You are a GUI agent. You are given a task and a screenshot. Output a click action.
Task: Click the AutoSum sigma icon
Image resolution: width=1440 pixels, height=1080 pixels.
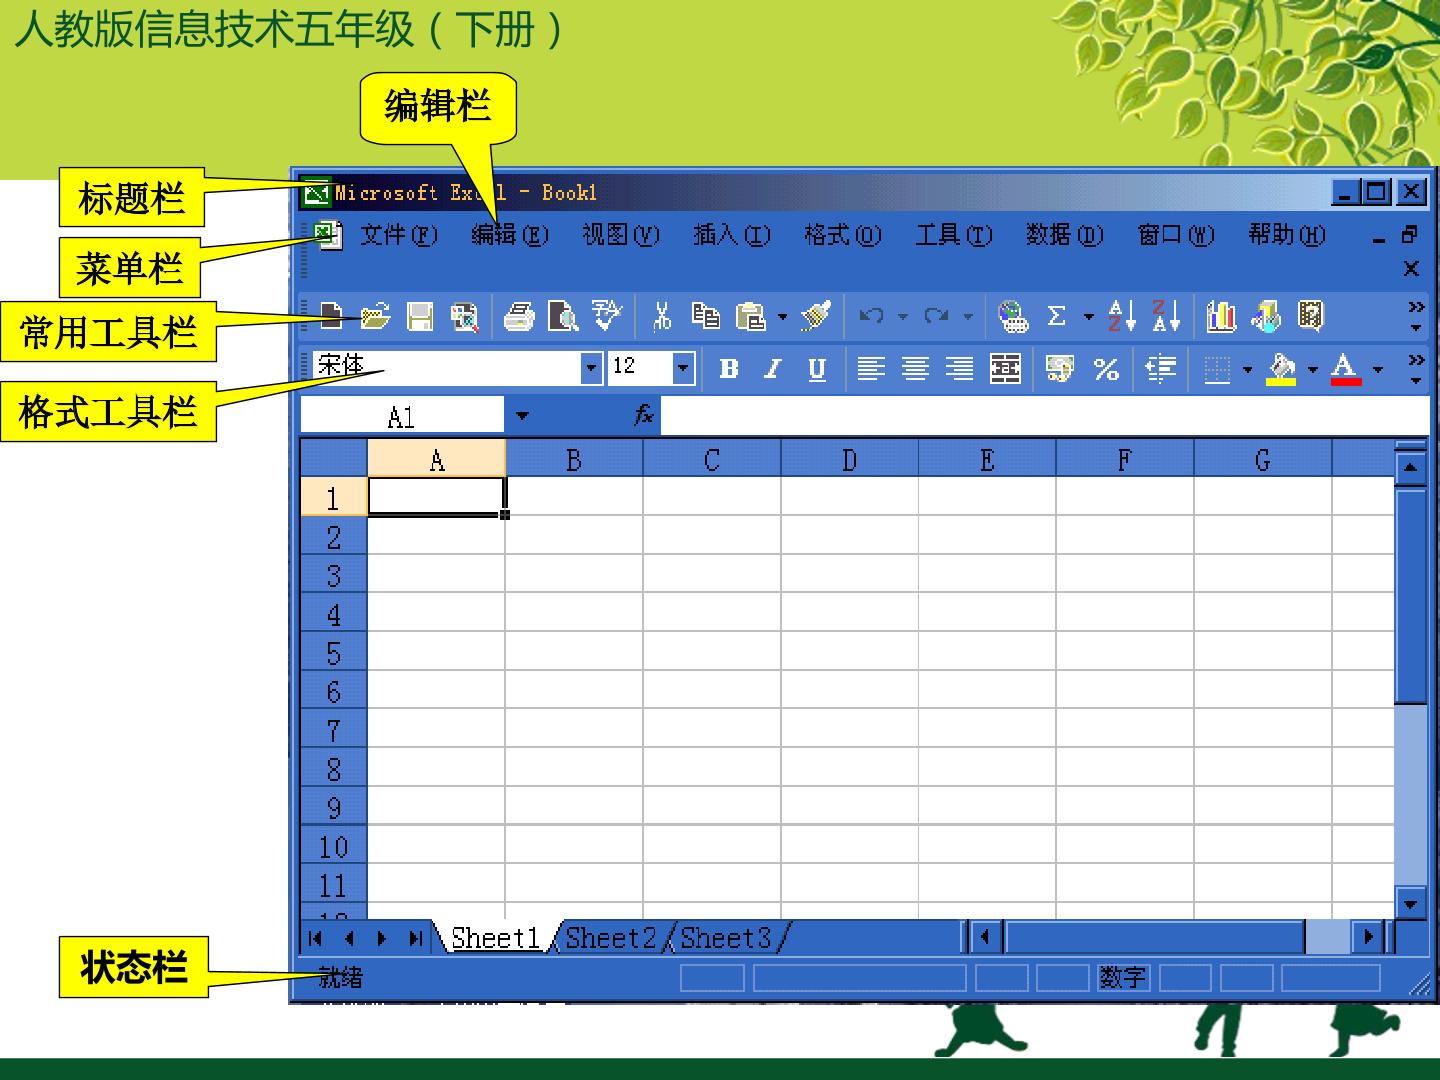click(x=1056, y=316)
